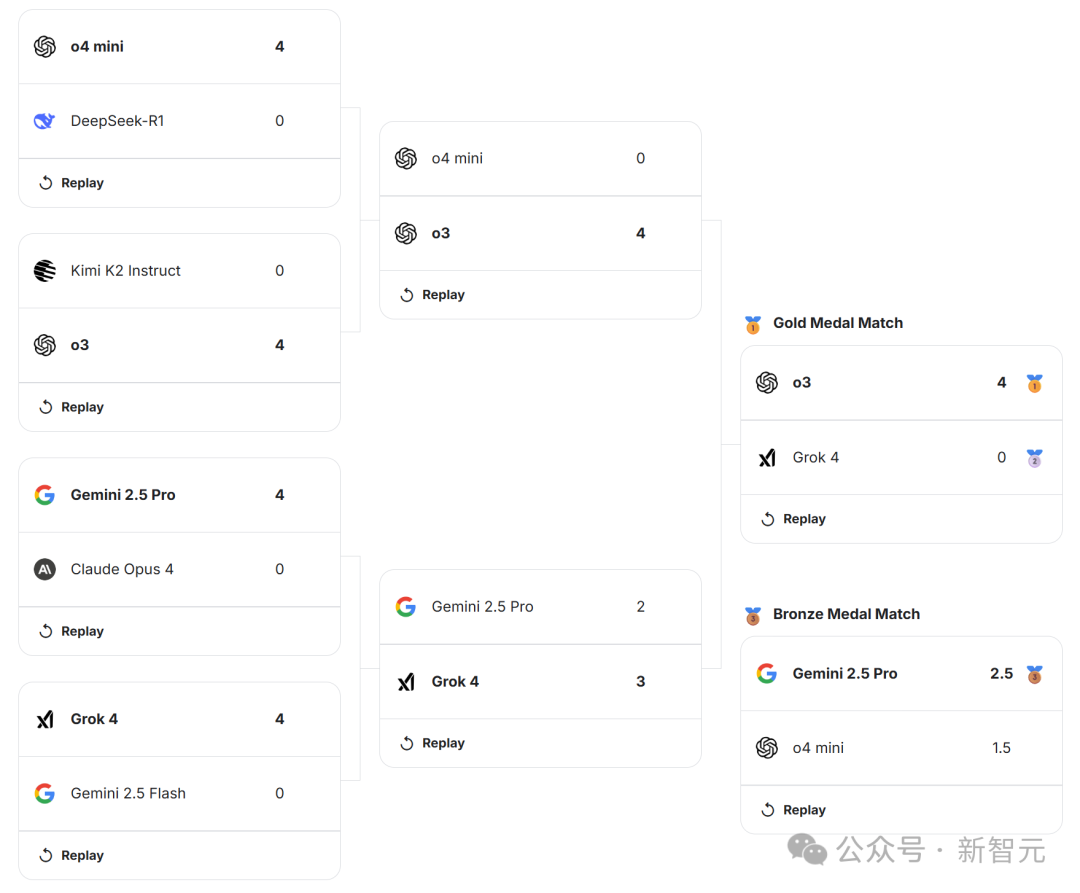This screenshot has height=893, width=1080.
Task: Replay the Gold Medal Match
Action: point(793,519)
